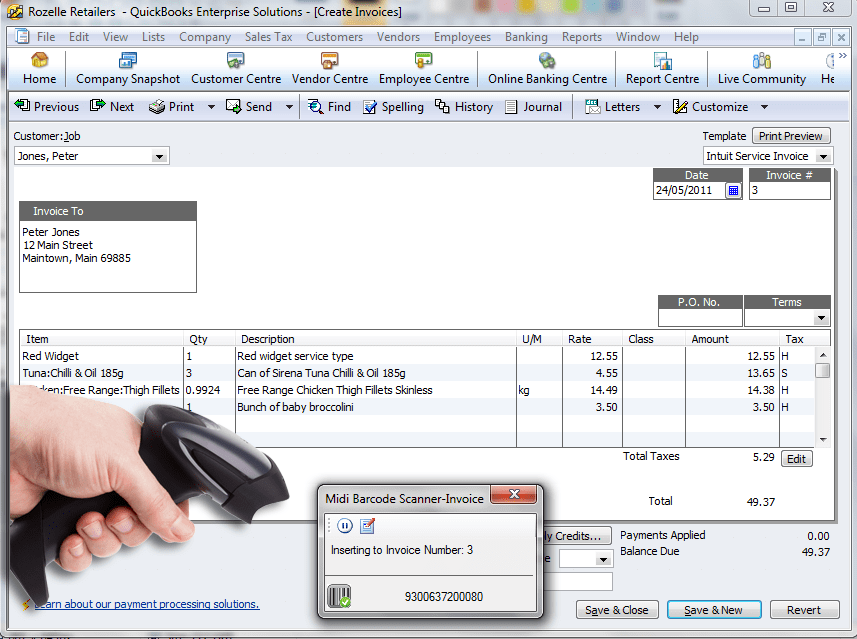Open the Edit menu

pyautogui.click(x=79, y=37)
